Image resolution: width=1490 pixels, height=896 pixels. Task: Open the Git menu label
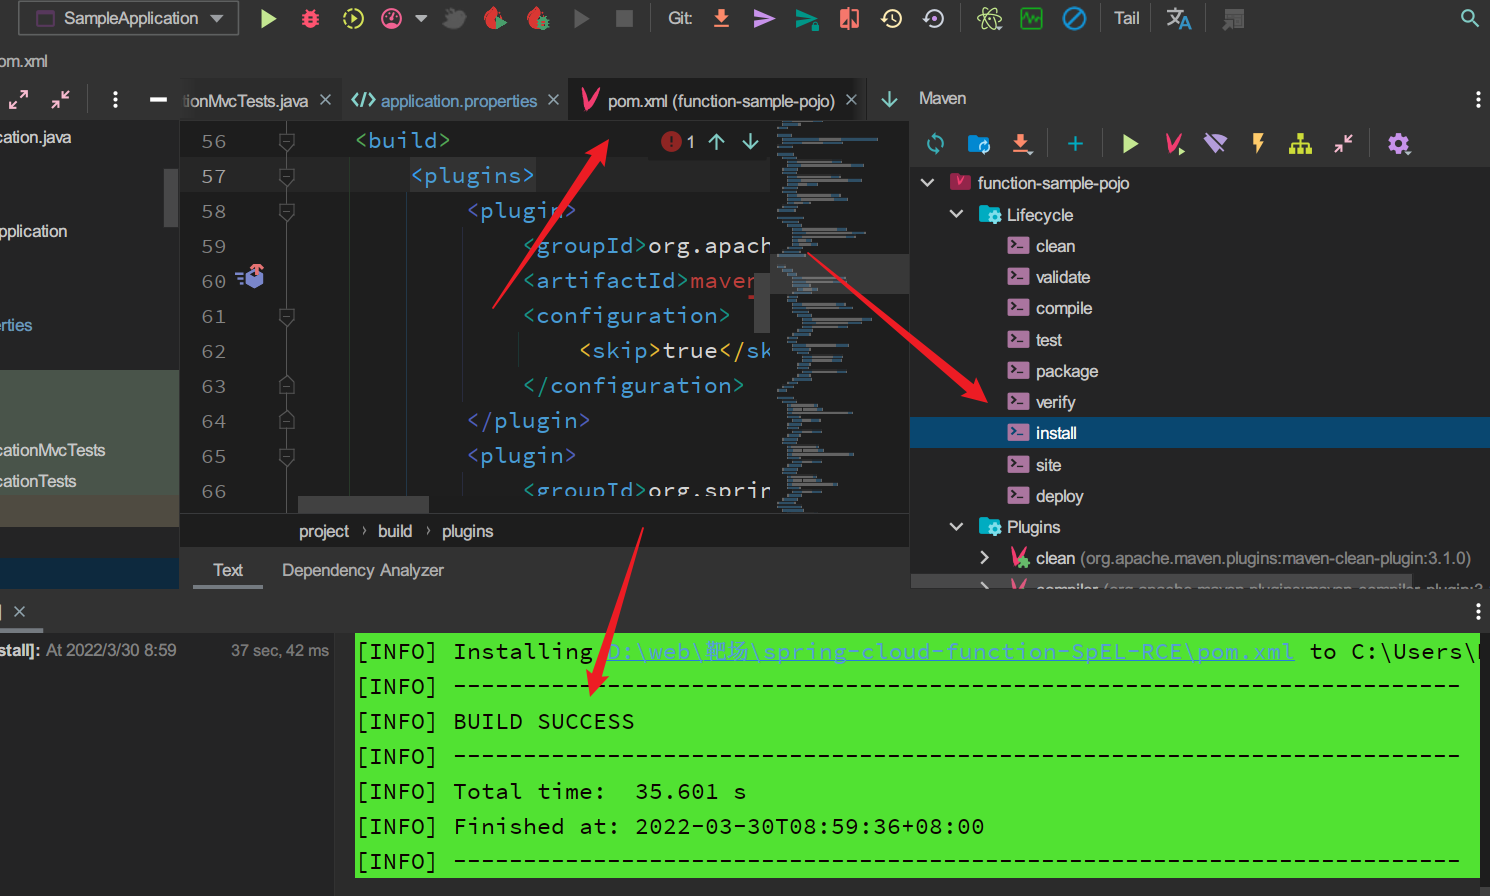[680, 18]
